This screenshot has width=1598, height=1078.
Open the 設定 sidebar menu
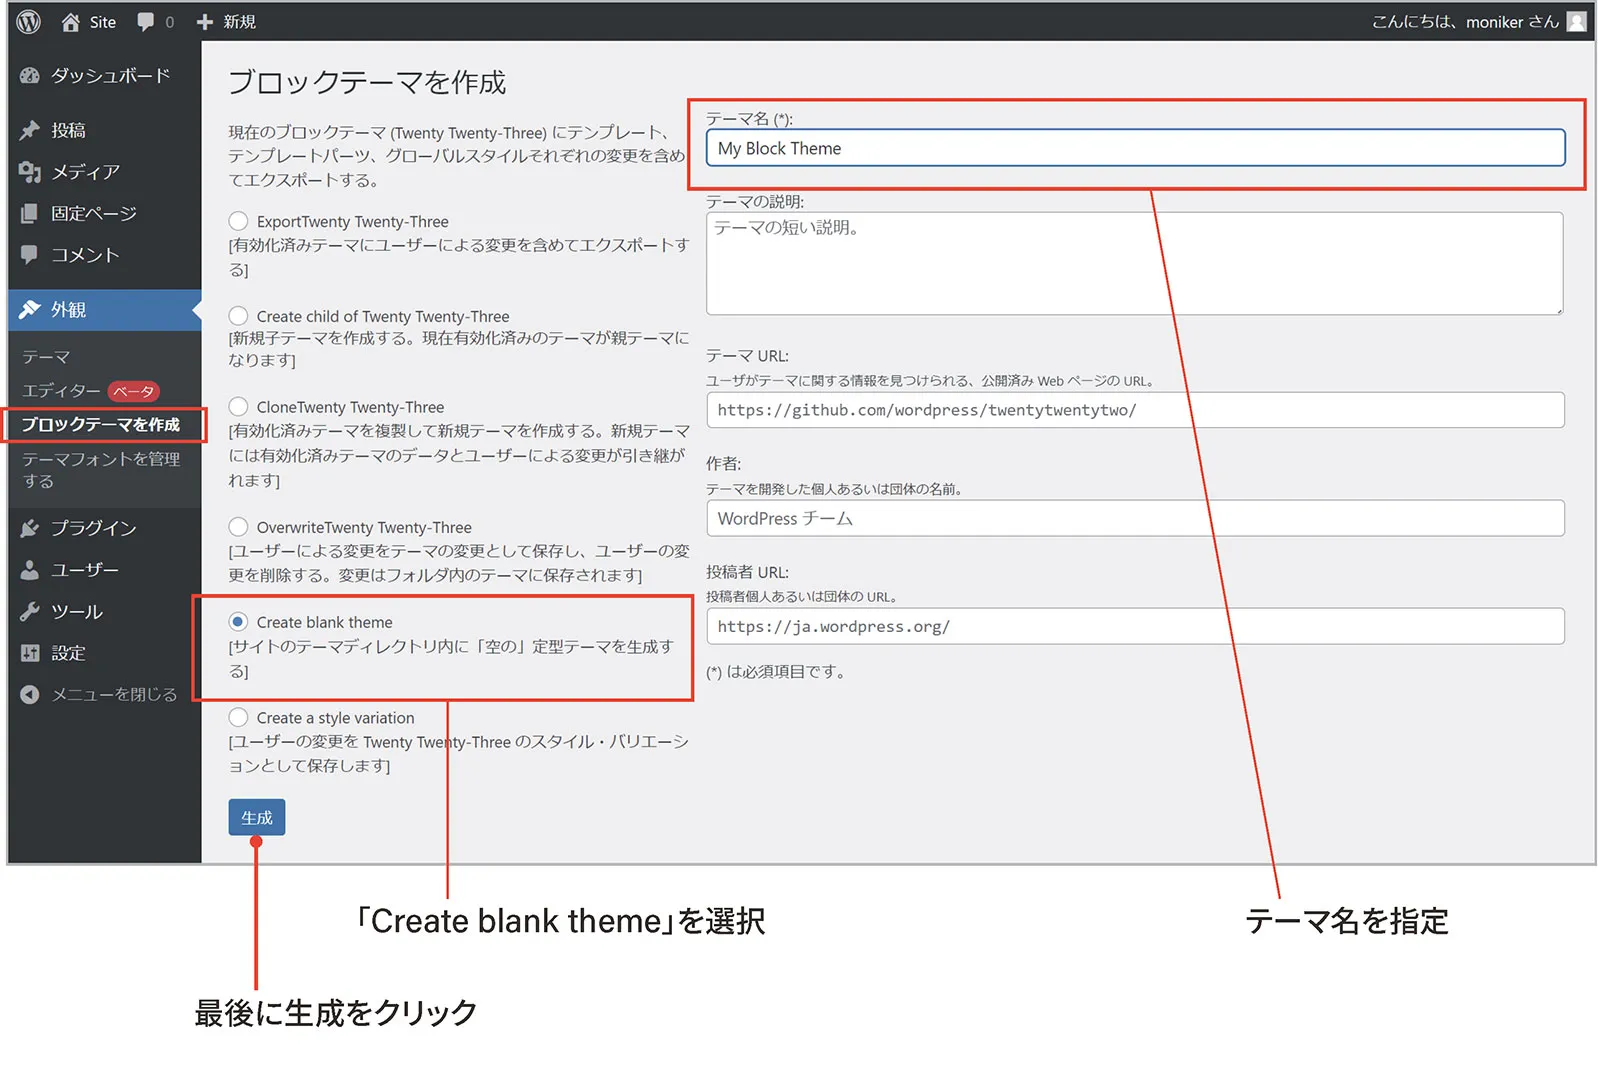pyautogui.click(x=68, y=653)
